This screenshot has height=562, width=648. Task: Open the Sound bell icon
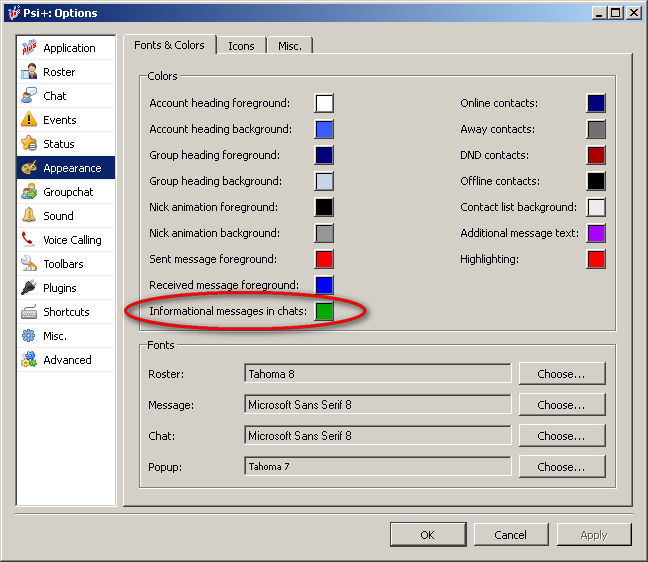pyautogui.click(x=28, y=216)
